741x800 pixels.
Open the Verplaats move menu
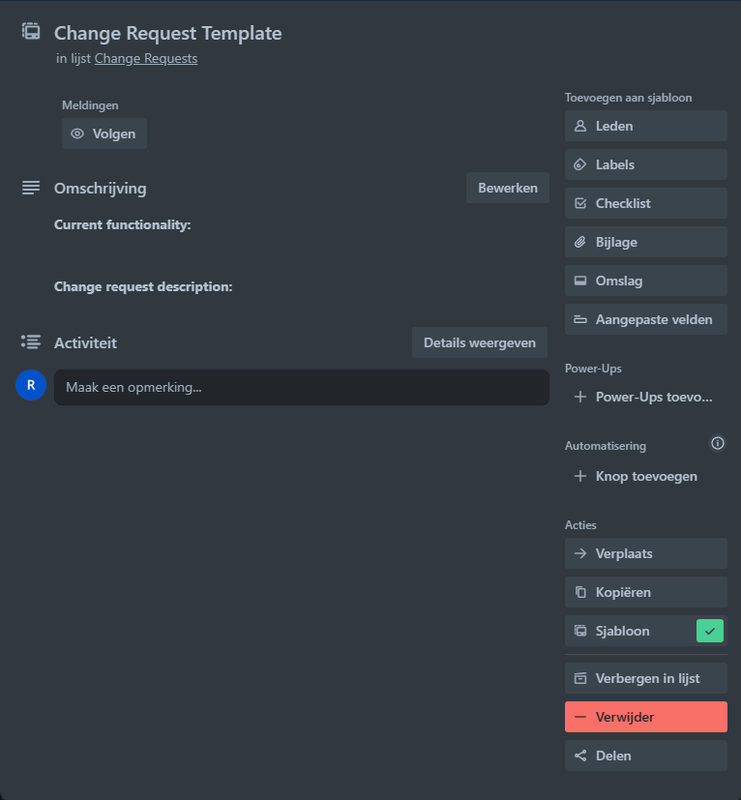(x=645, y=553)
